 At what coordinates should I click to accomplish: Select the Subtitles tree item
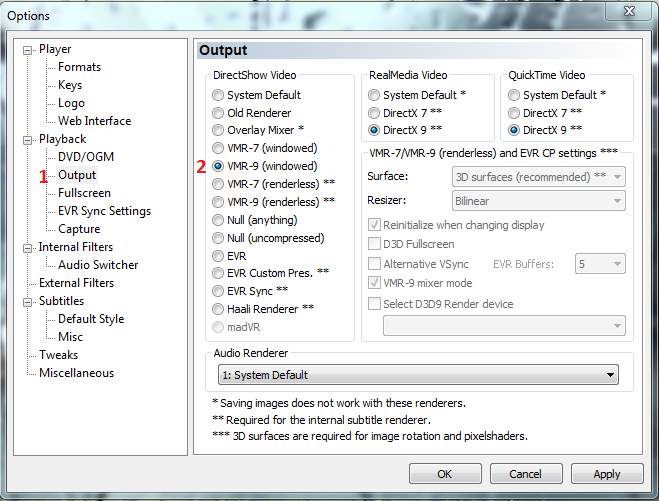click(61, 301)
